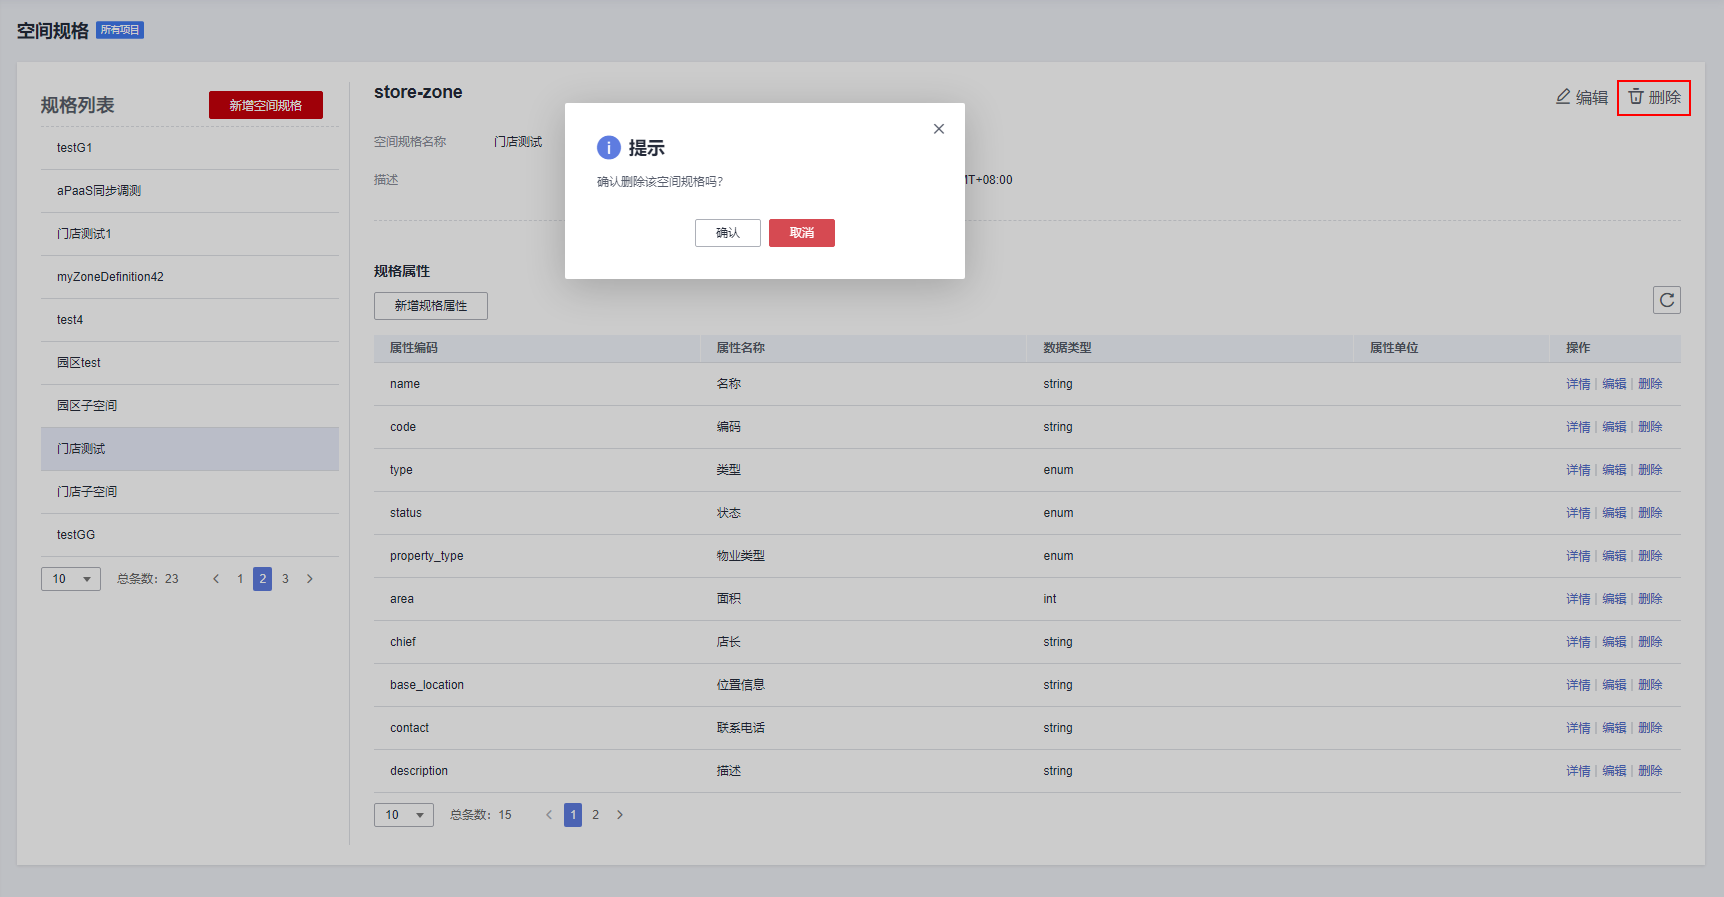1724x897 pixels.
Task: Open page size dropdown under 规格列表
Action: click(71, 579)
